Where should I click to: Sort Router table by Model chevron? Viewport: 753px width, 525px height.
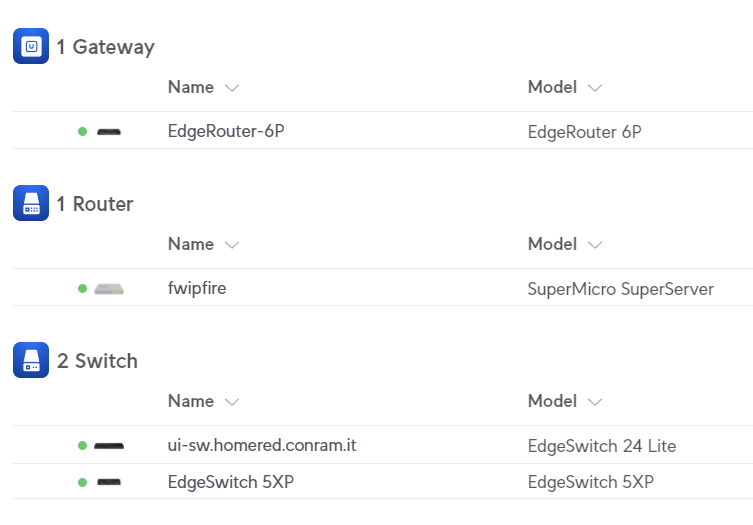[595, 245]
